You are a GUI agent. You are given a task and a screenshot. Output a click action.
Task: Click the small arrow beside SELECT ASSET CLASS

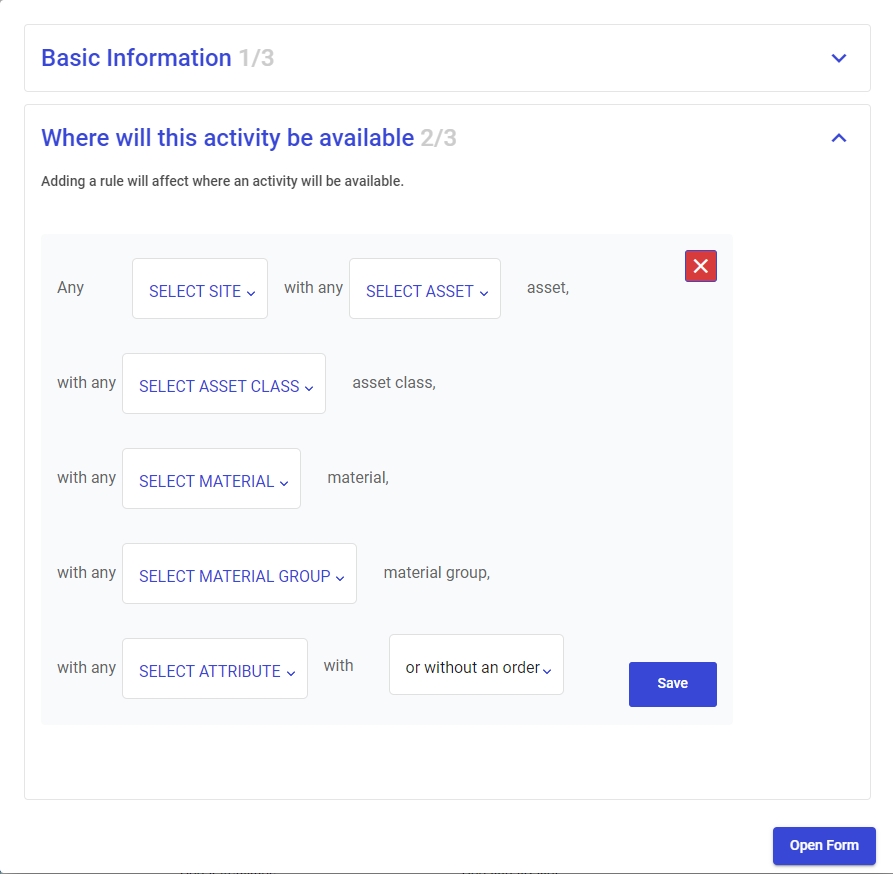(309, 387)
